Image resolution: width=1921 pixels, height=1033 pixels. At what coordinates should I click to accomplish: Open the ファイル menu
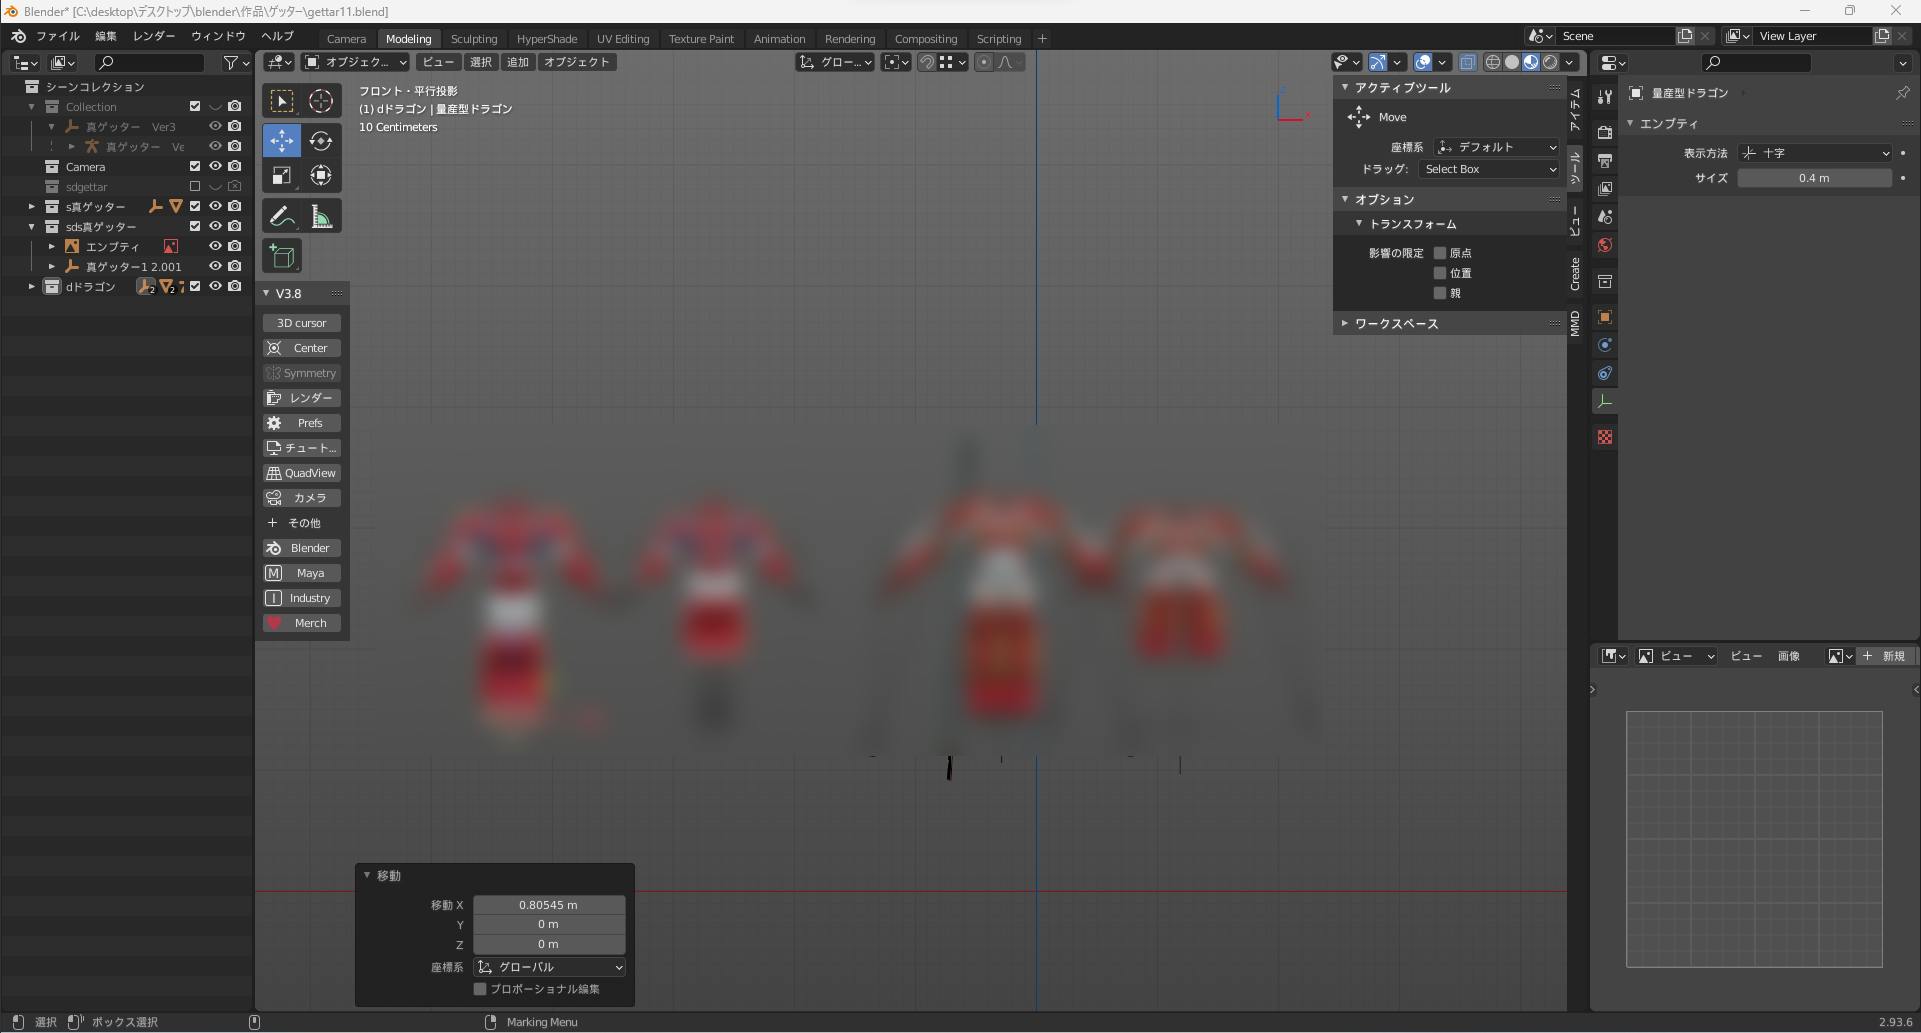pos(57,36)
